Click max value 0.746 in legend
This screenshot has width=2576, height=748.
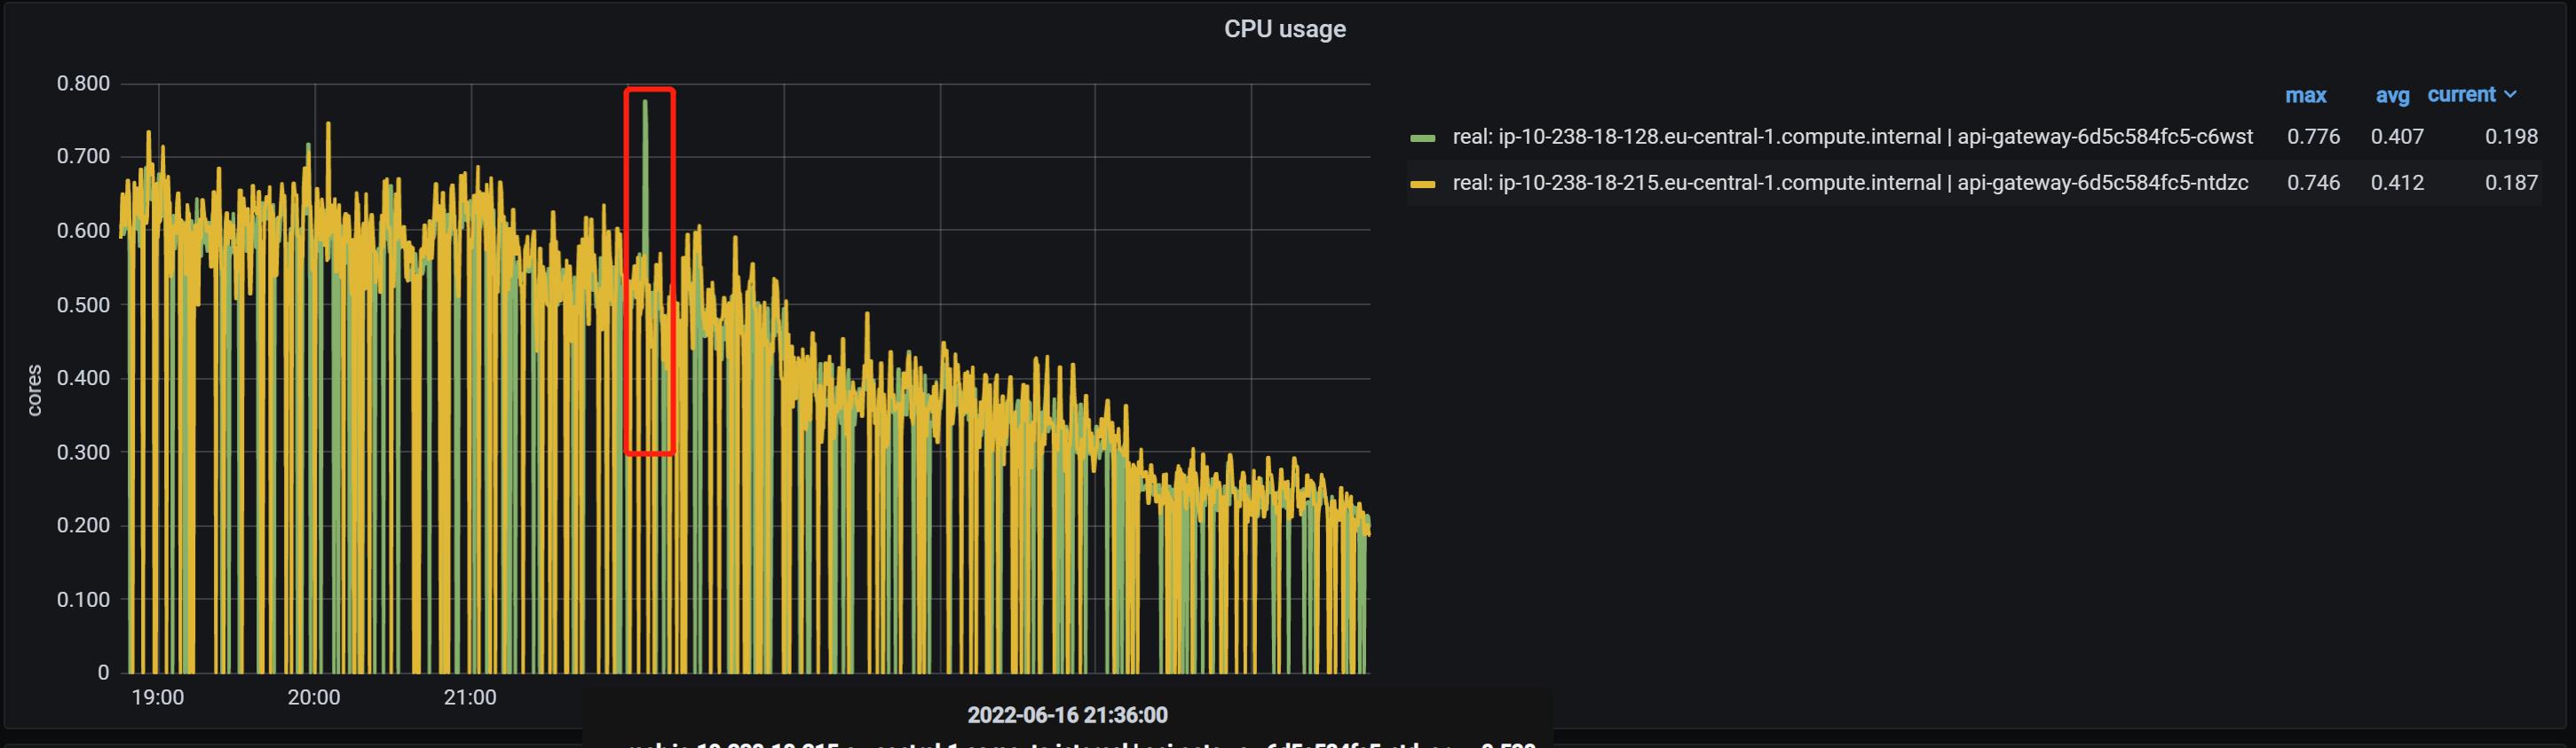click(2313, 182)
